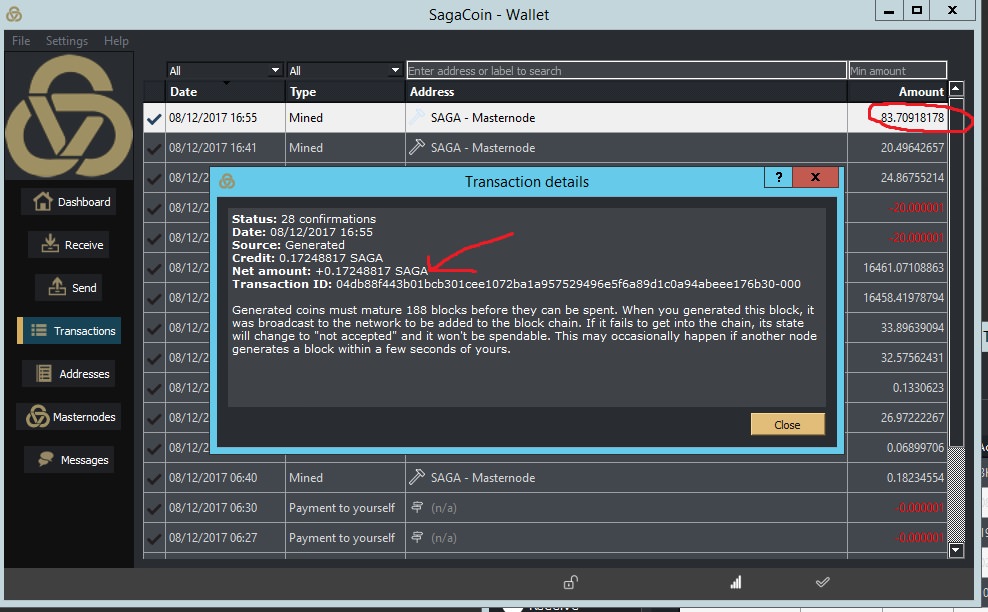Screen dimensions: 988x612
Task: Click the SagaCoin logo in the title bar
Action: (x=14, y=13)
